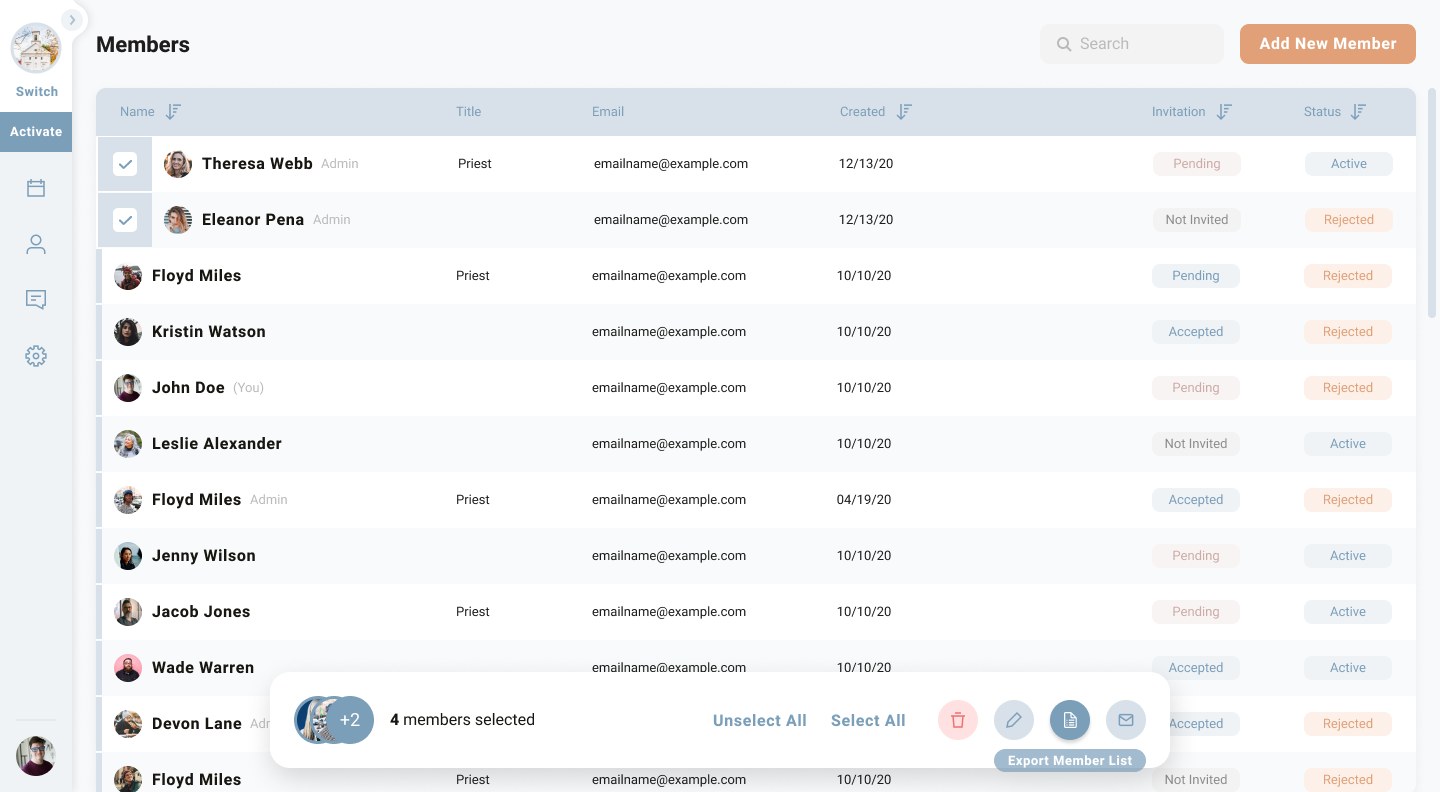The image size is (1440, 792).
Task: Click the Leslie Alexander name
Action: pyautogui.click(x=217, y=444)
